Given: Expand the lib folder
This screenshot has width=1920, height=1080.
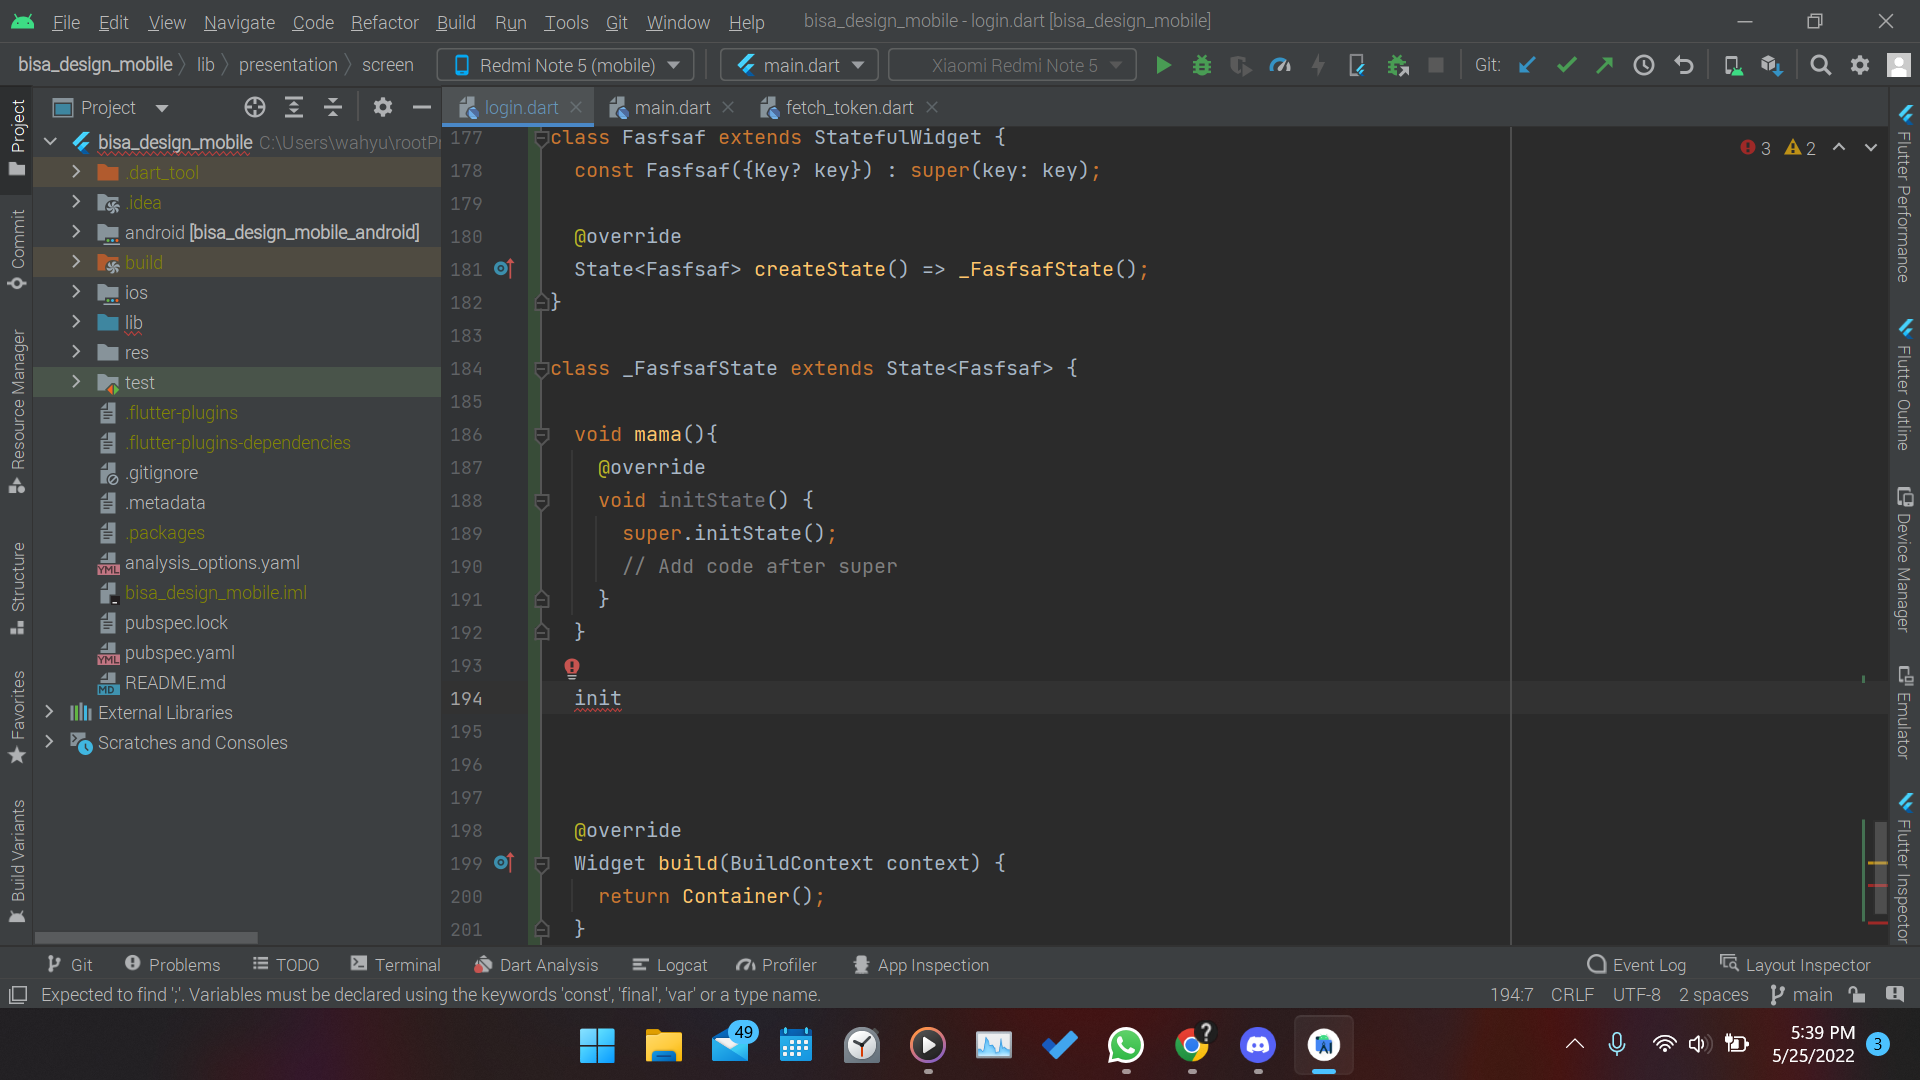Looking at the screenshot, I should pyautogui.click(x=76, y=322).
